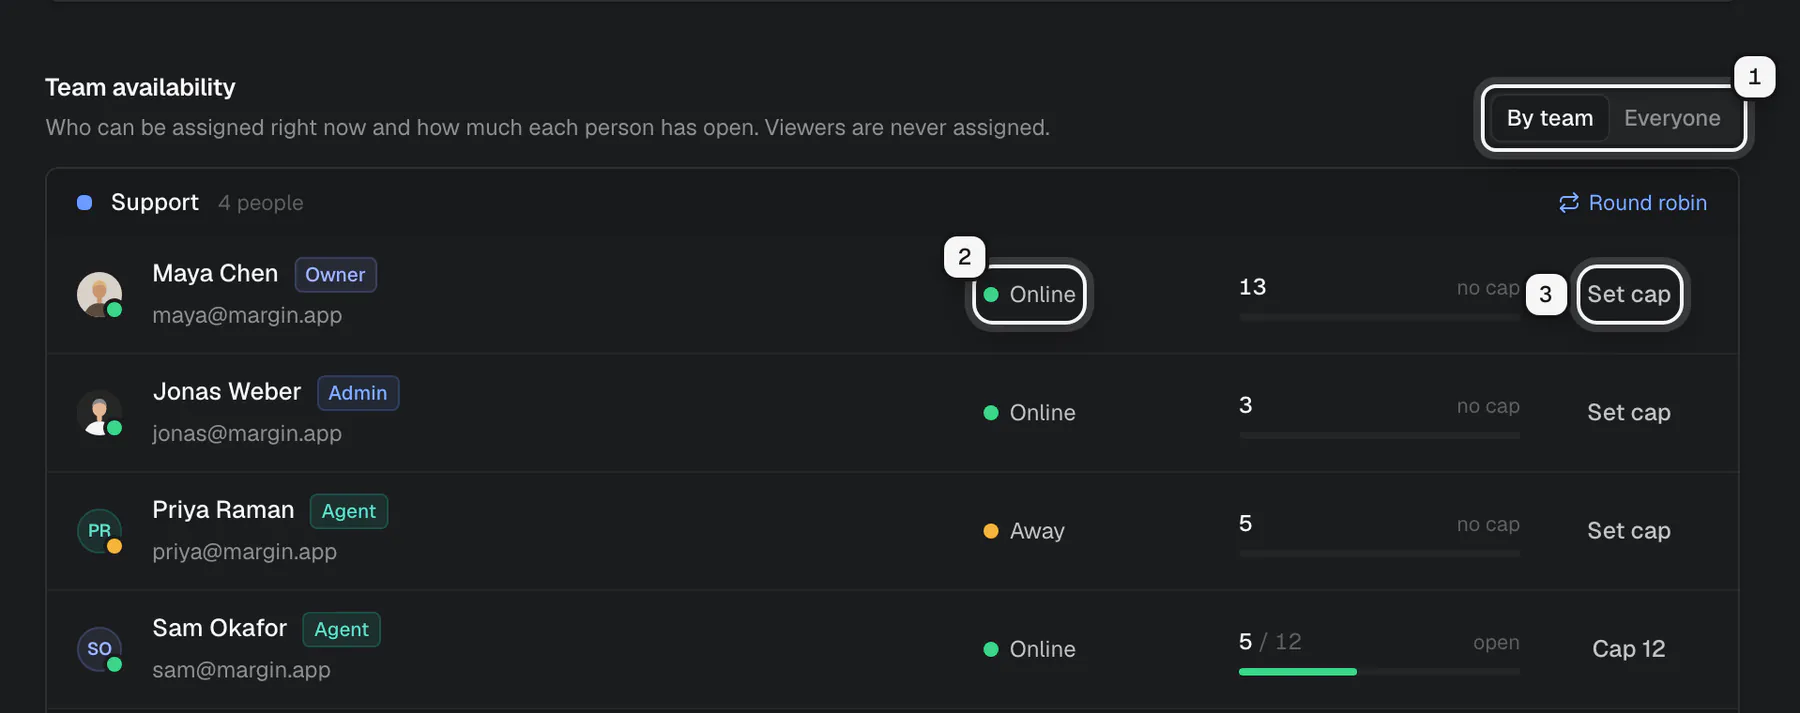Open Sam Okafor's Online status selector
The width and height of the screenshot is (1800, 713).
(x=1029, y=648)
